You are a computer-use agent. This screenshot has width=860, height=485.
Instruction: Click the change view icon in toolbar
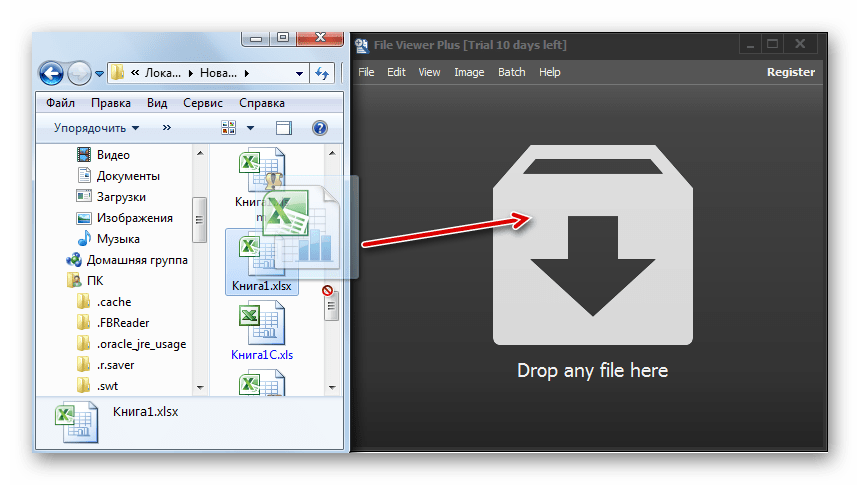(x=229, y=128)
